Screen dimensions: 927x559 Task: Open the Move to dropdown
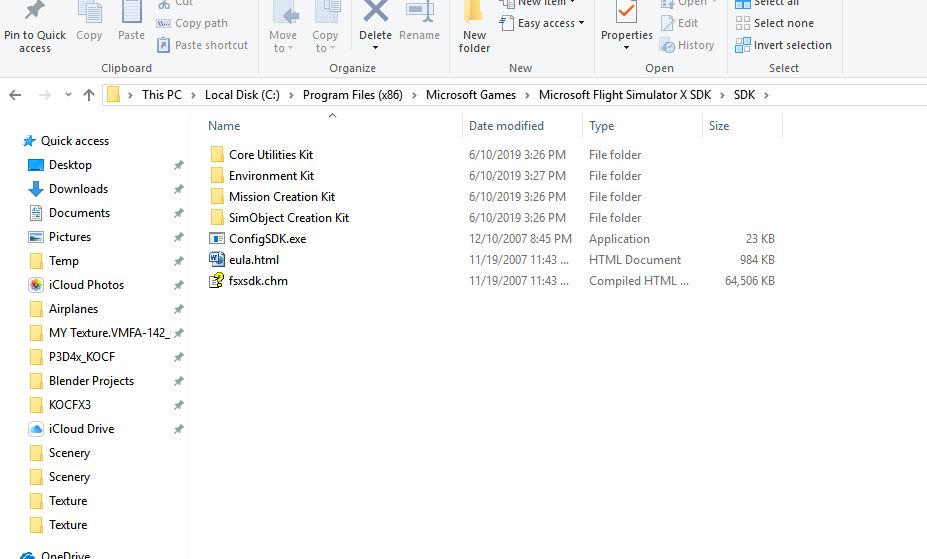coord(283,28)
